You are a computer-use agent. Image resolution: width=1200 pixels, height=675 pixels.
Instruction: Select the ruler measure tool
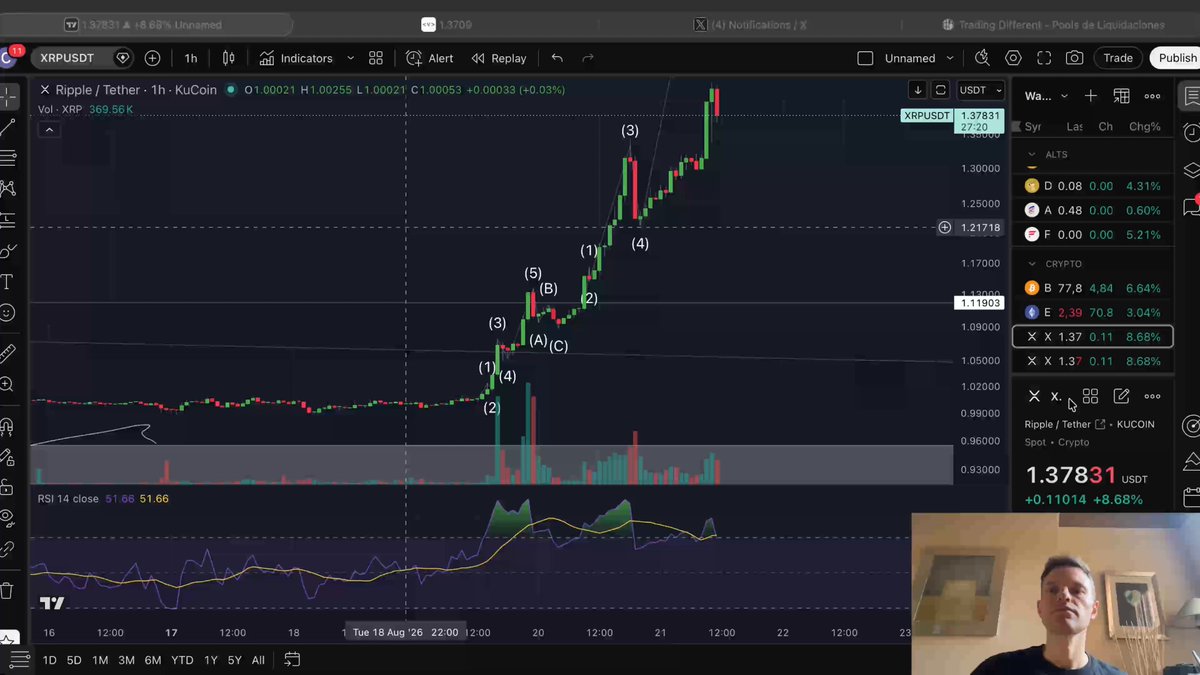tap(7, 352)
